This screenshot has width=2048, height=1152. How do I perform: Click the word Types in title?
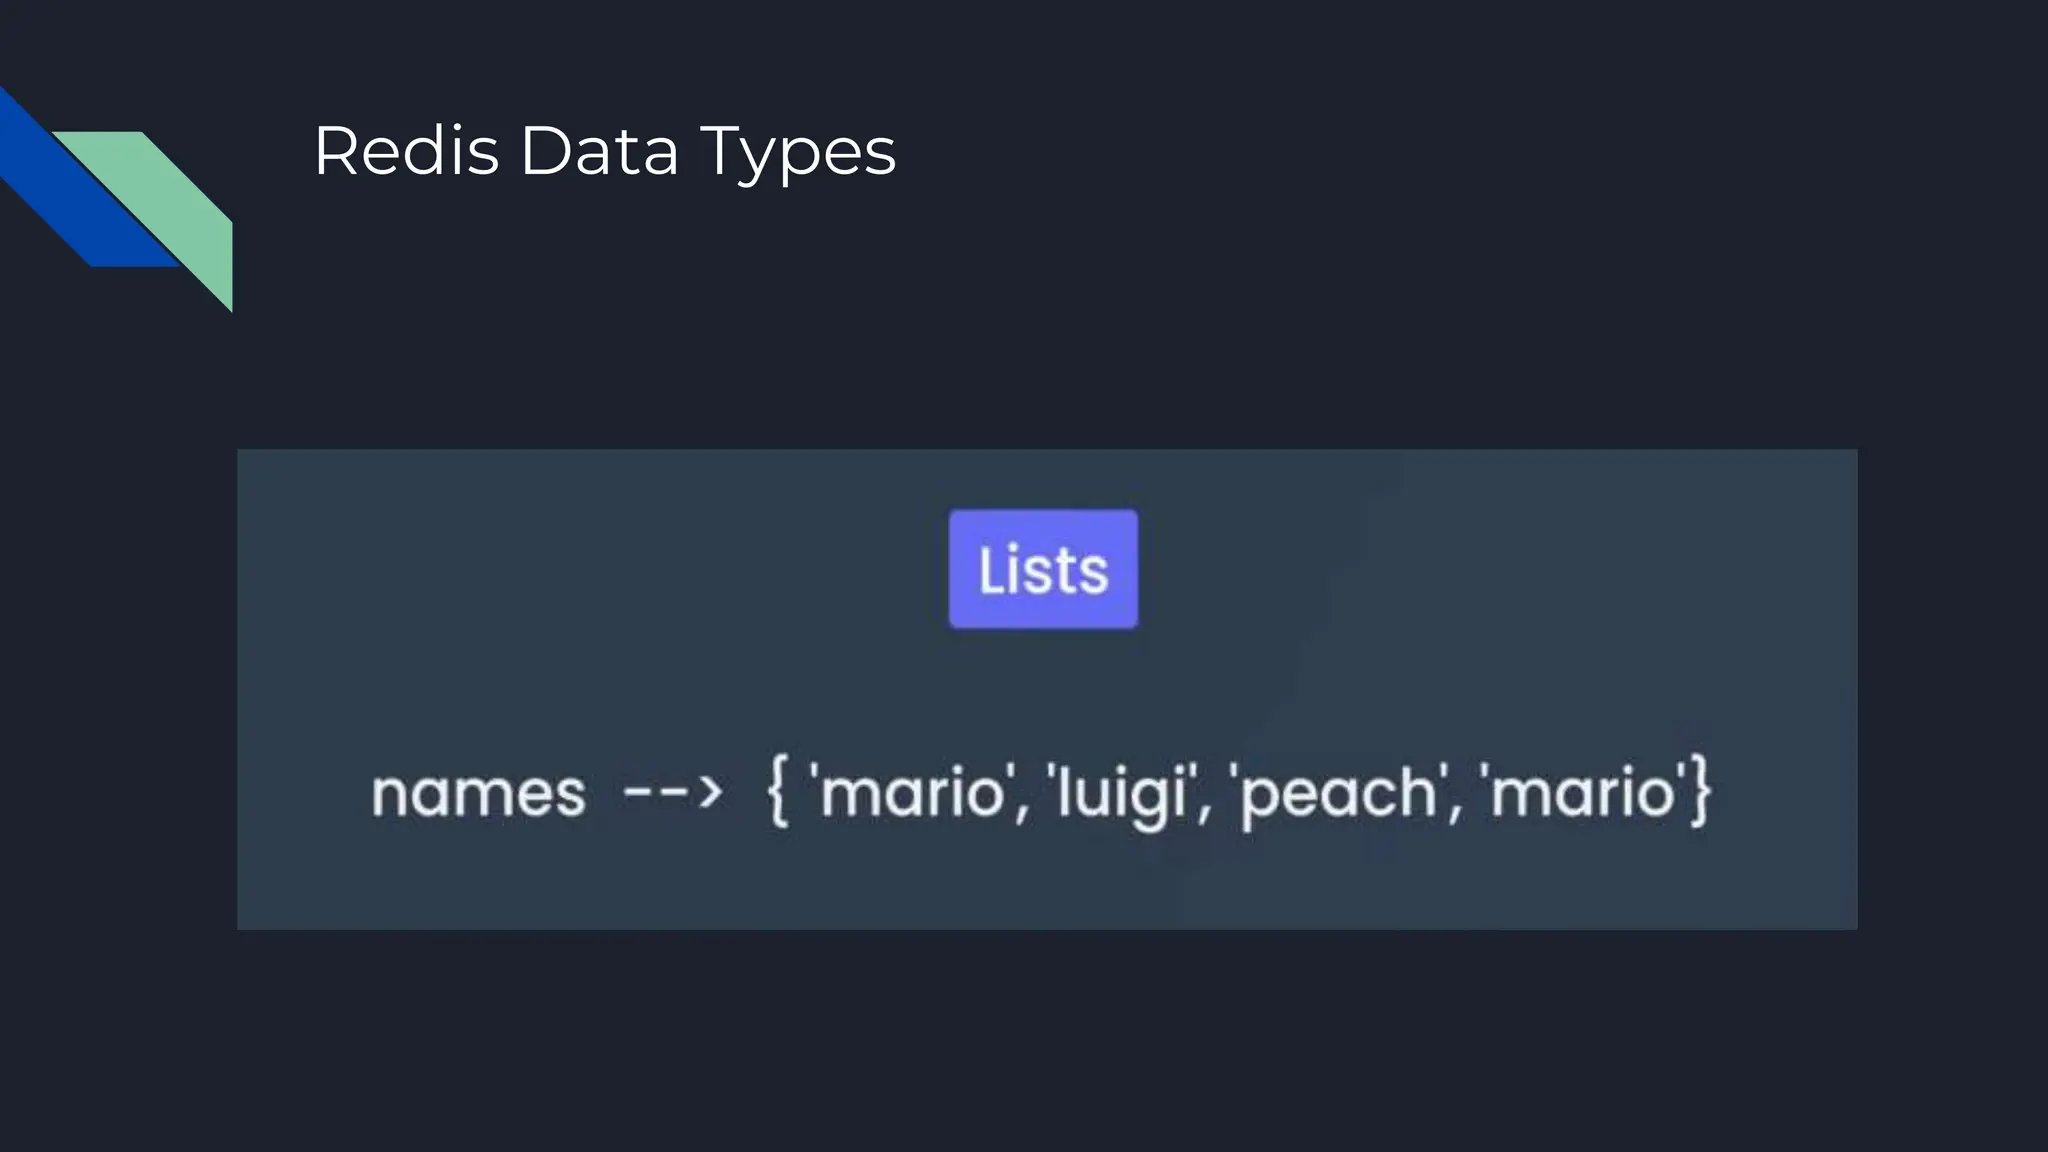[797, 156]
